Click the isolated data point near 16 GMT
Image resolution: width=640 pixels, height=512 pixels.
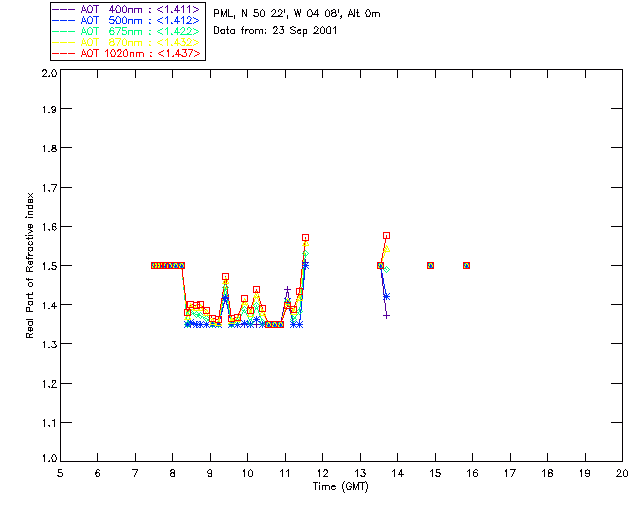[467, 265]
